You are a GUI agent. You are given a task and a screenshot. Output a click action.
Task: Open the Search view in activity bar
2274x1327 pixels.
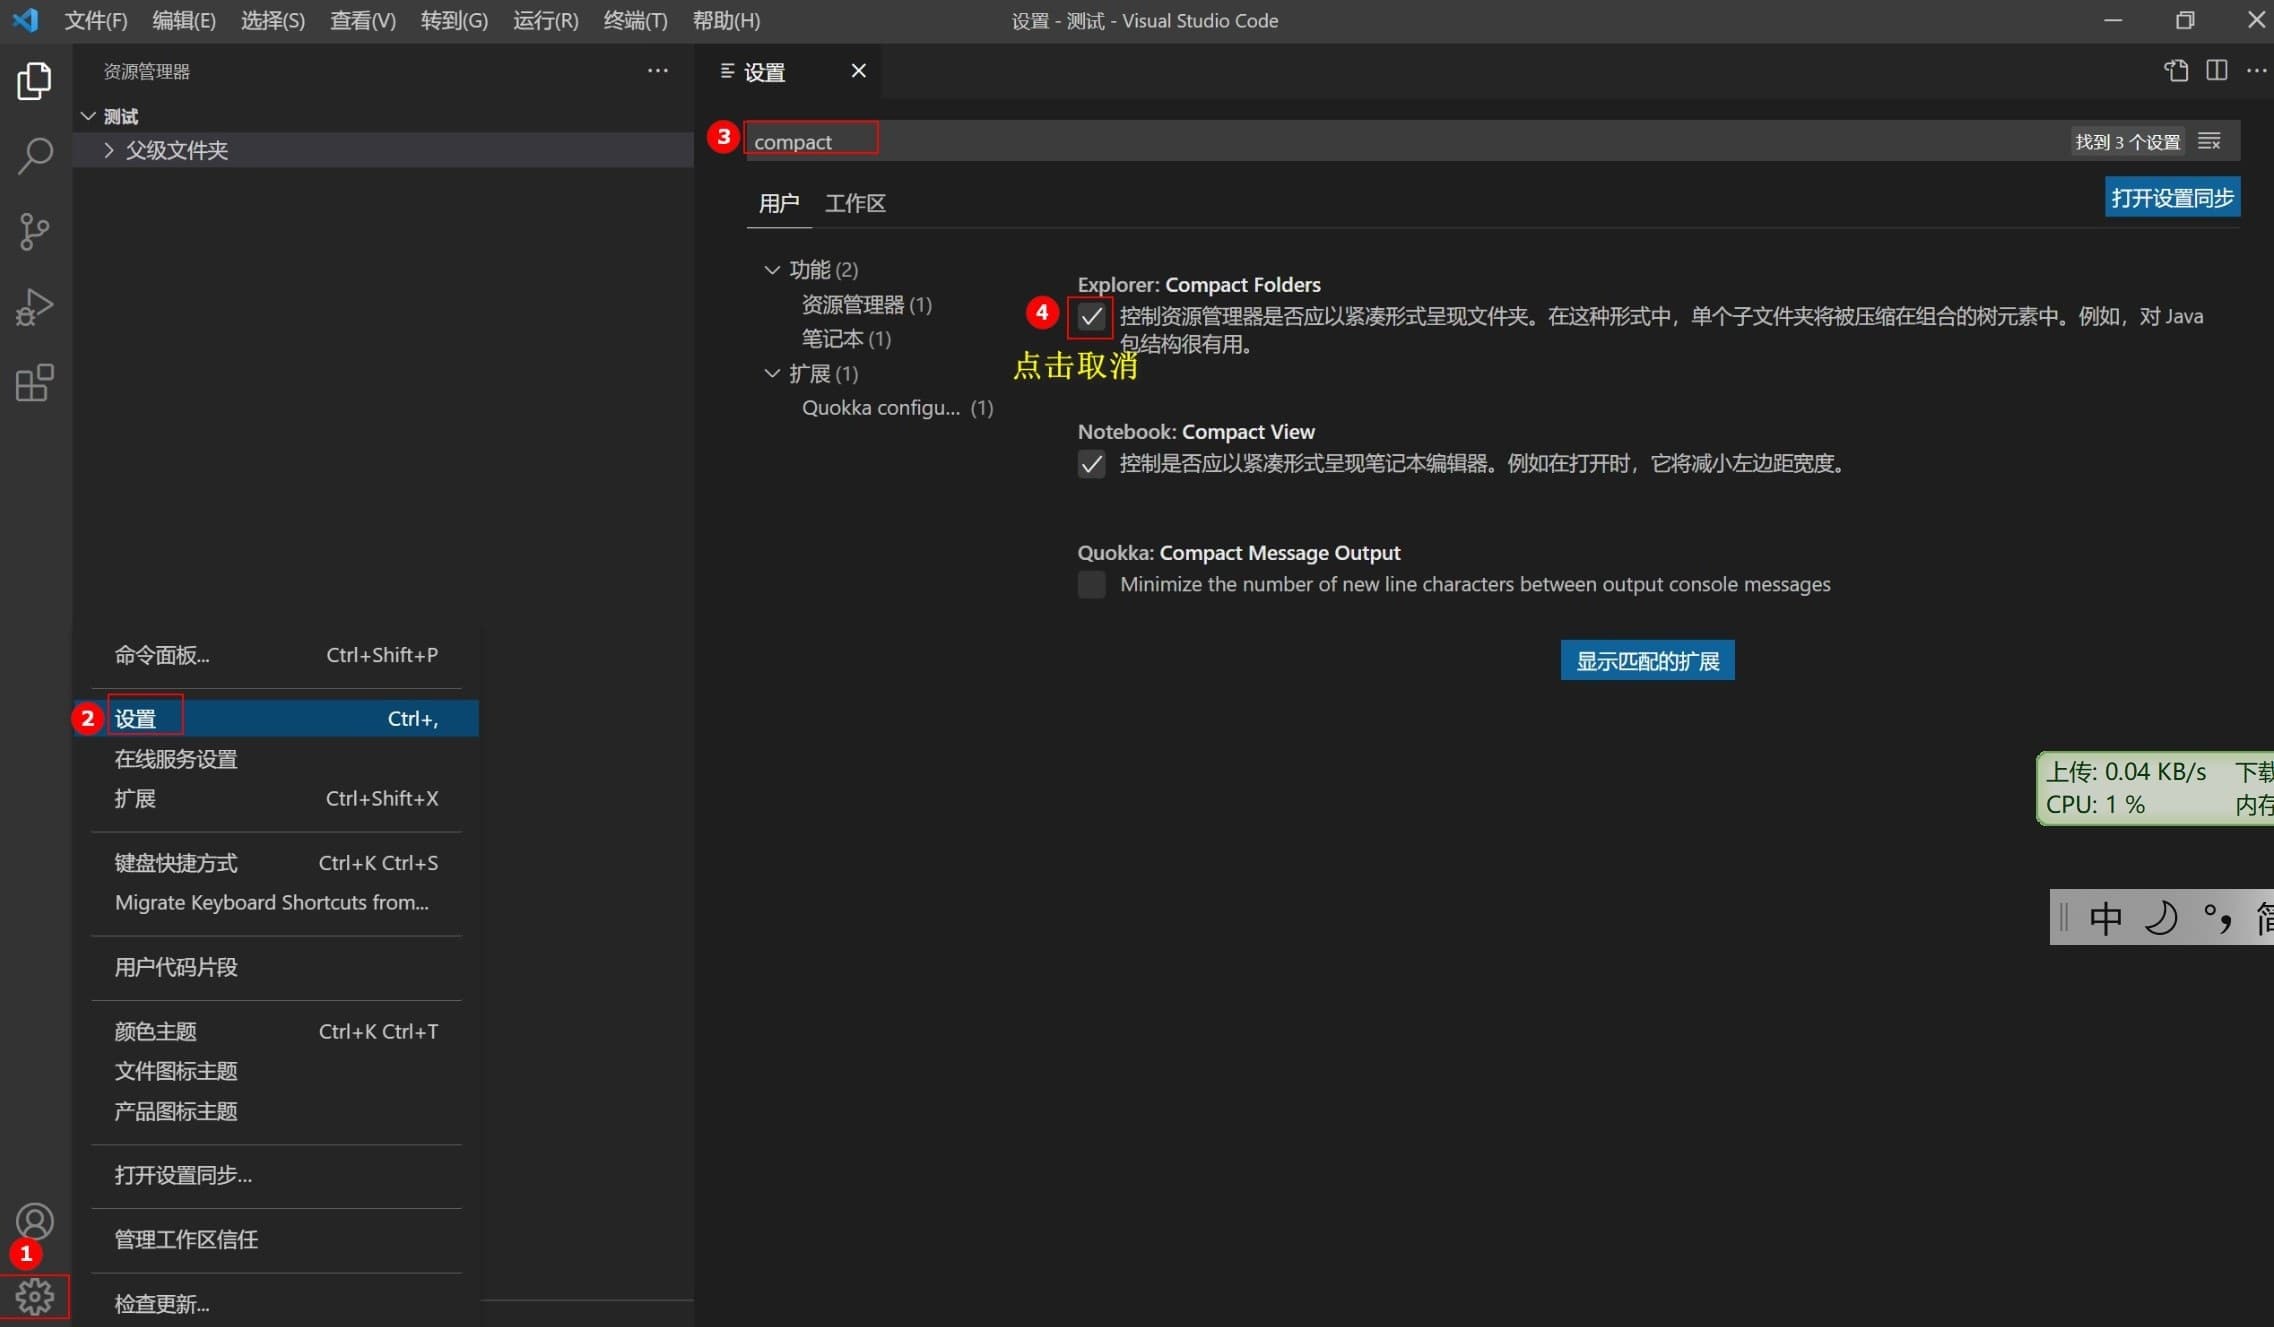[35, 156]
